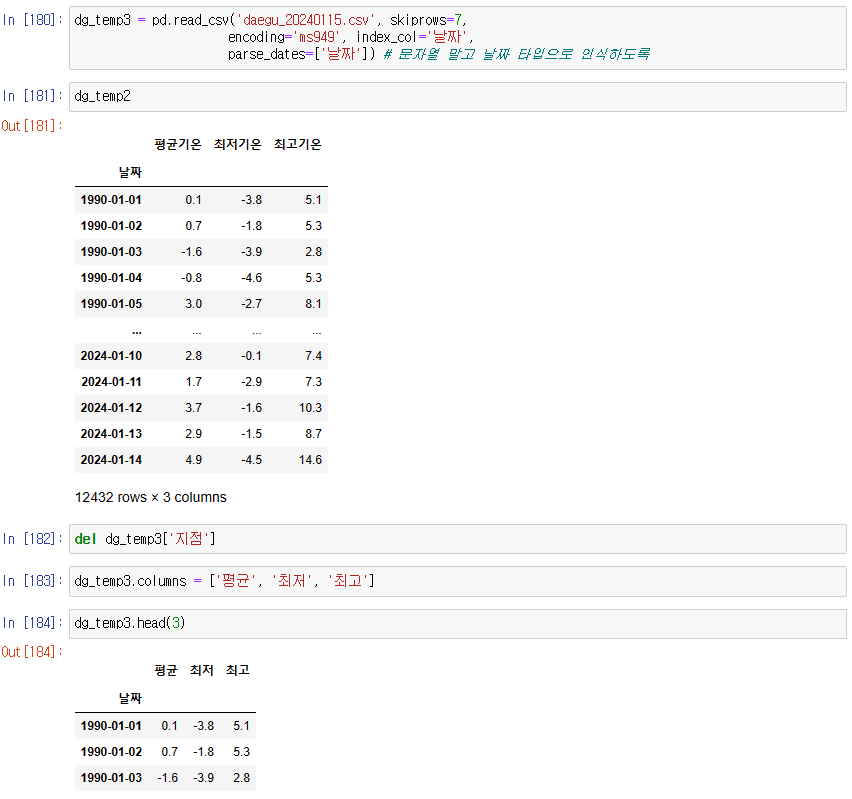852x799 pixels.
Task: Select the dg_temp2 code cell In [181]
Action: point(458,97)
